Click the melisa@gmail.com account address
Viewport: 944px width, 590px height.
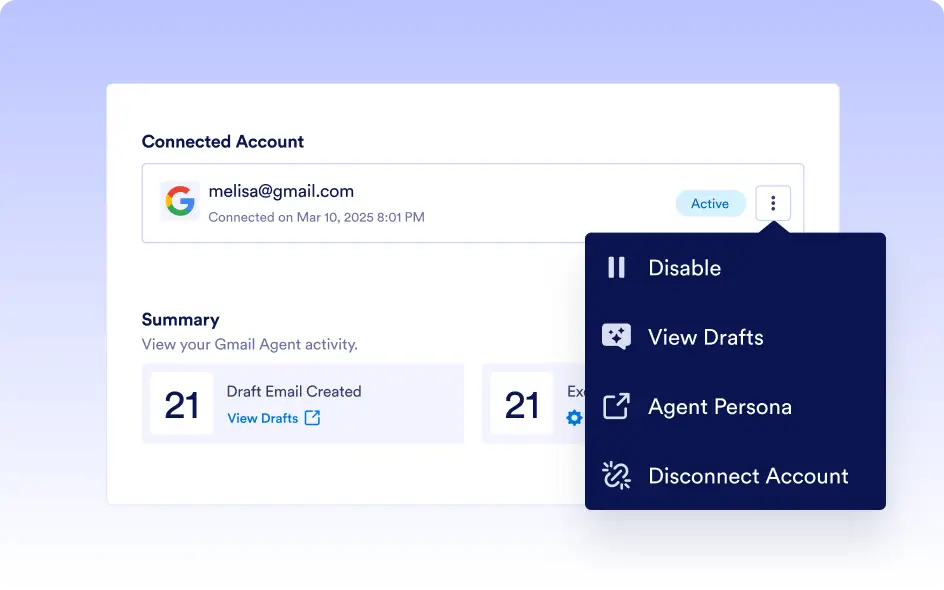point(281,191)
